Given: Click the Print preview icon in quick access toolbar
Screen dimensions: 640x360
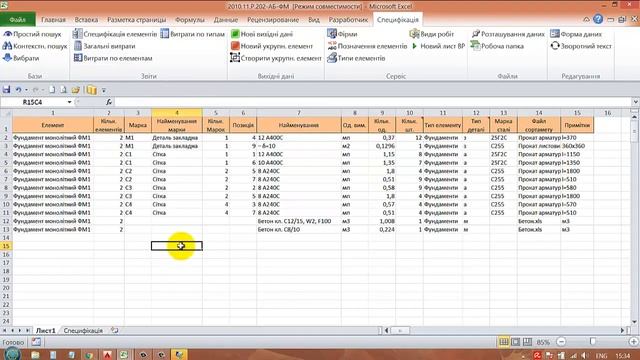Looking at the screenshot, I should click(63, 90).
